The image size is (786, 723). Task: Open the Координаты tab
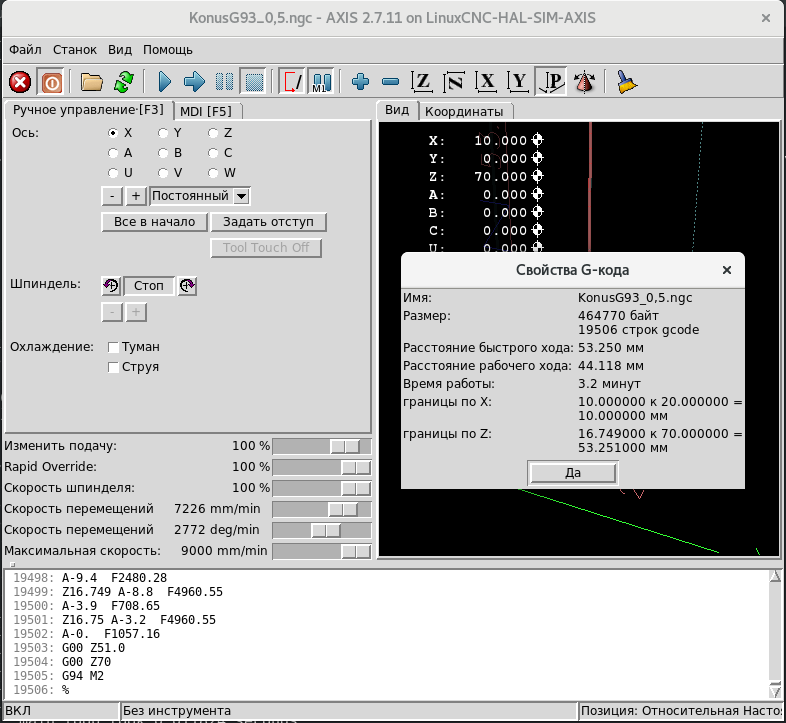(x=463, y=111)
